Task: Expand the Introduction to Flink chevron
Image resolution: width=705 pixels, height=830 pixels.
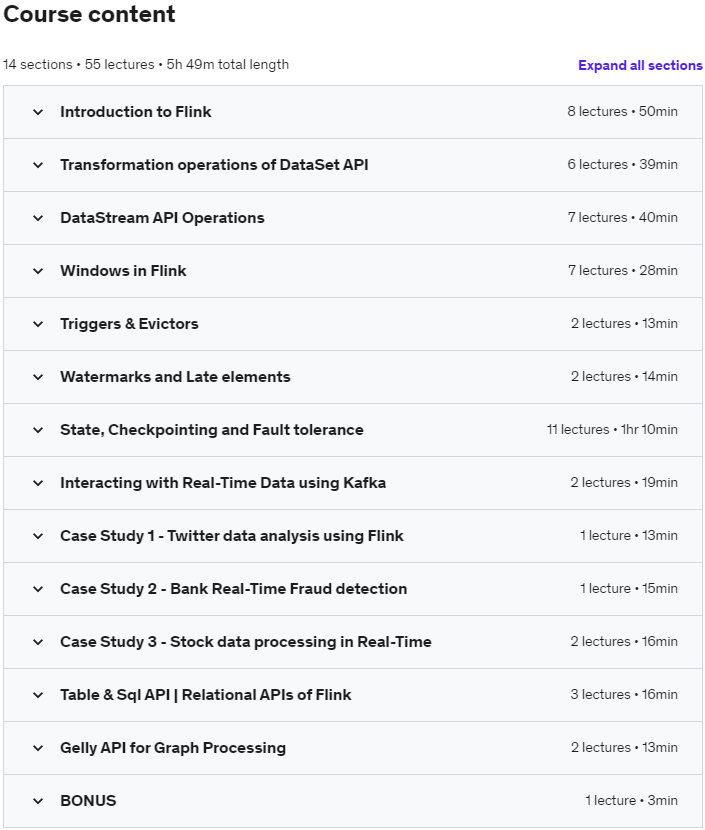Action: pos(38,112)
